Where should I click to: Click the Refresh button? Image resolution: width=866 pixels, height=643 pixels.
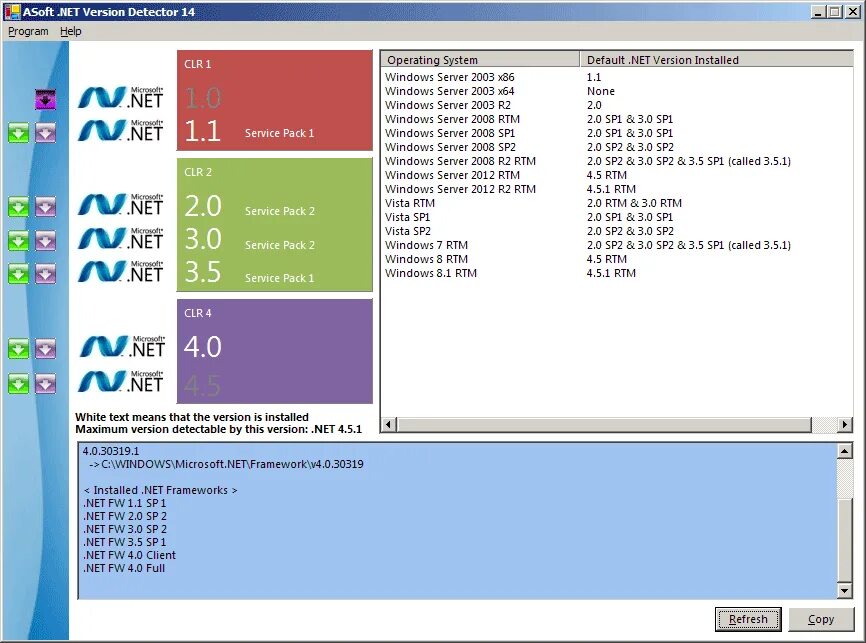748,619
